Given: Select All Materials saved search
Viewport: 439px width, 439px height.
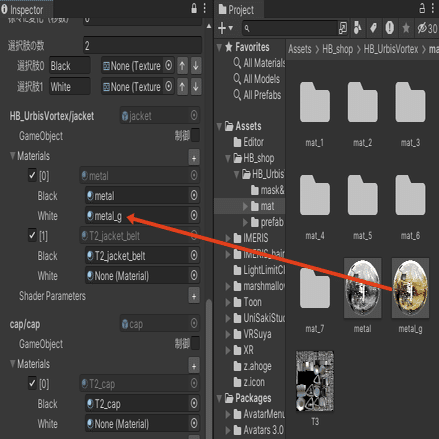Looking at the screenshot, I should pyautogui.click(x=259, y=63).
